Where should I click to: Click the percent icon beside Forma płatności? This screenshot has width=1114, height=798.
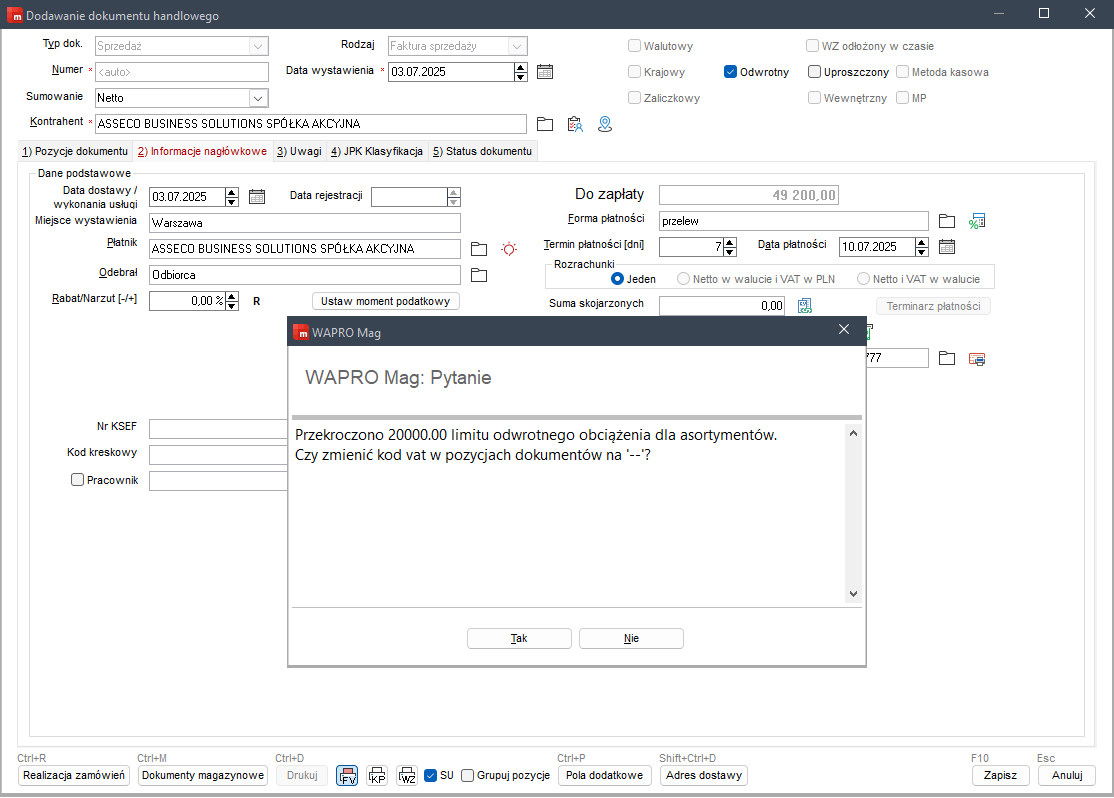[x=977, y=221]
